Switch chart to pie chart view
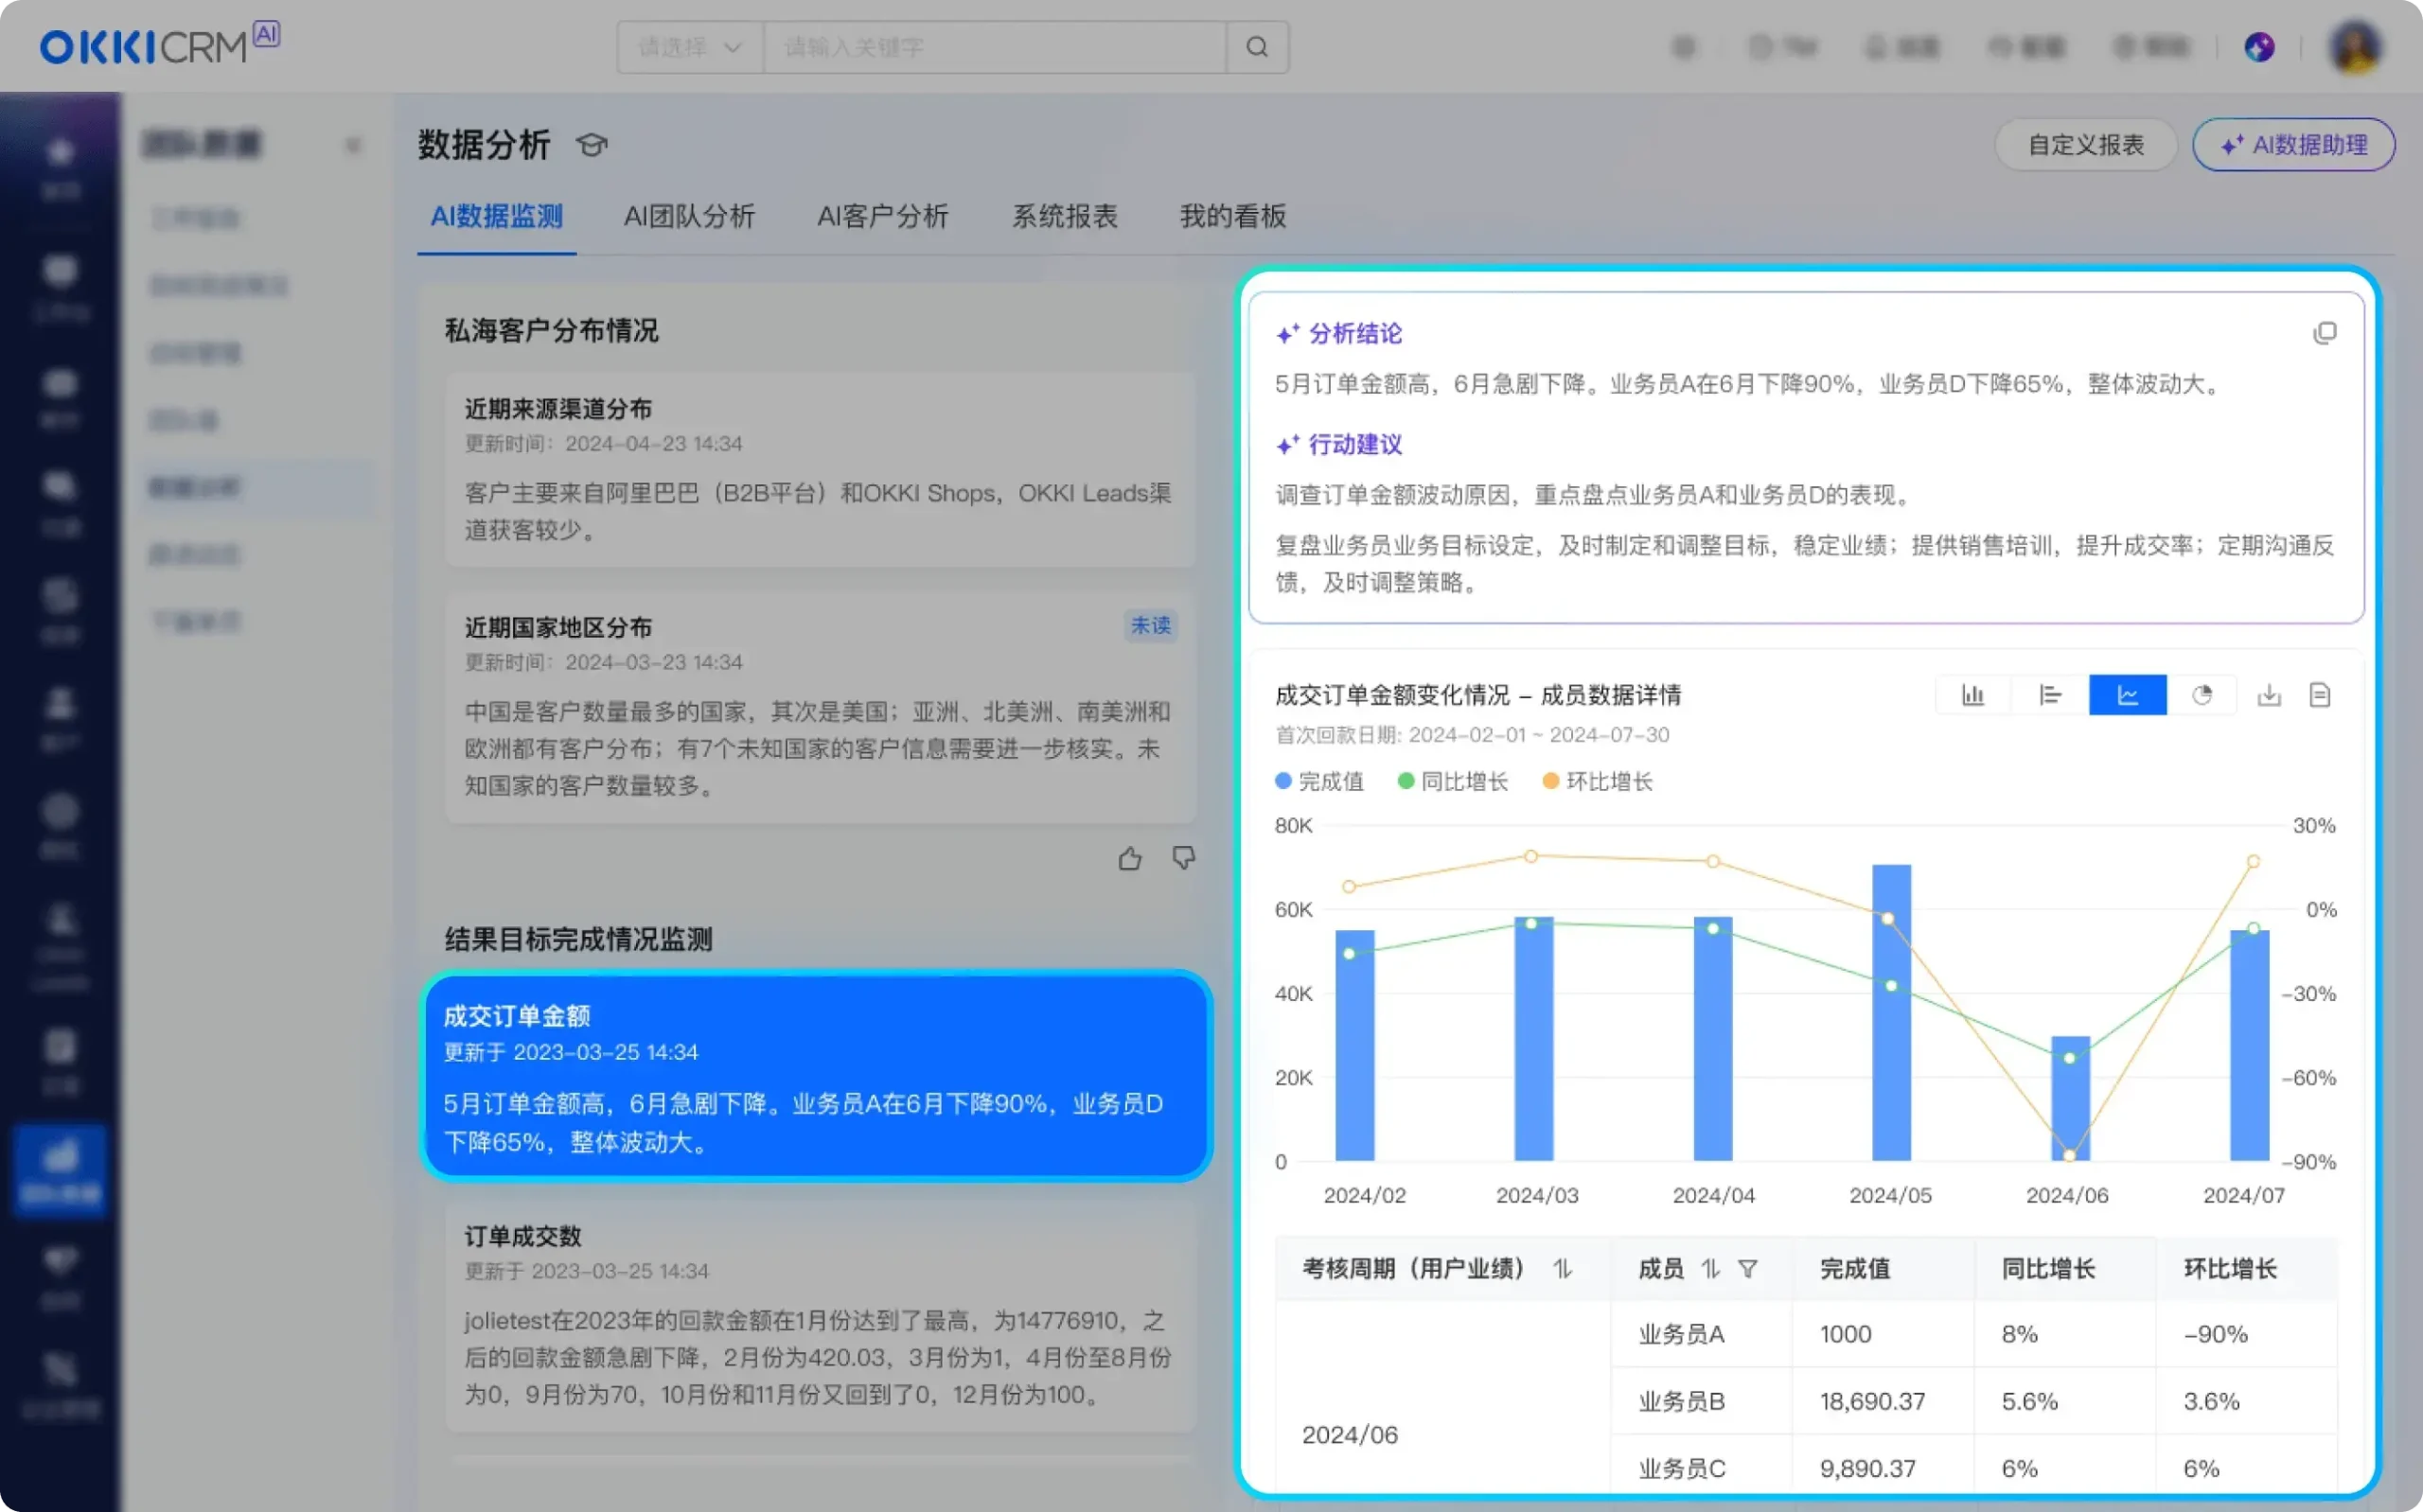Screen dimensions: 2423x1512 click(2205, 694)
